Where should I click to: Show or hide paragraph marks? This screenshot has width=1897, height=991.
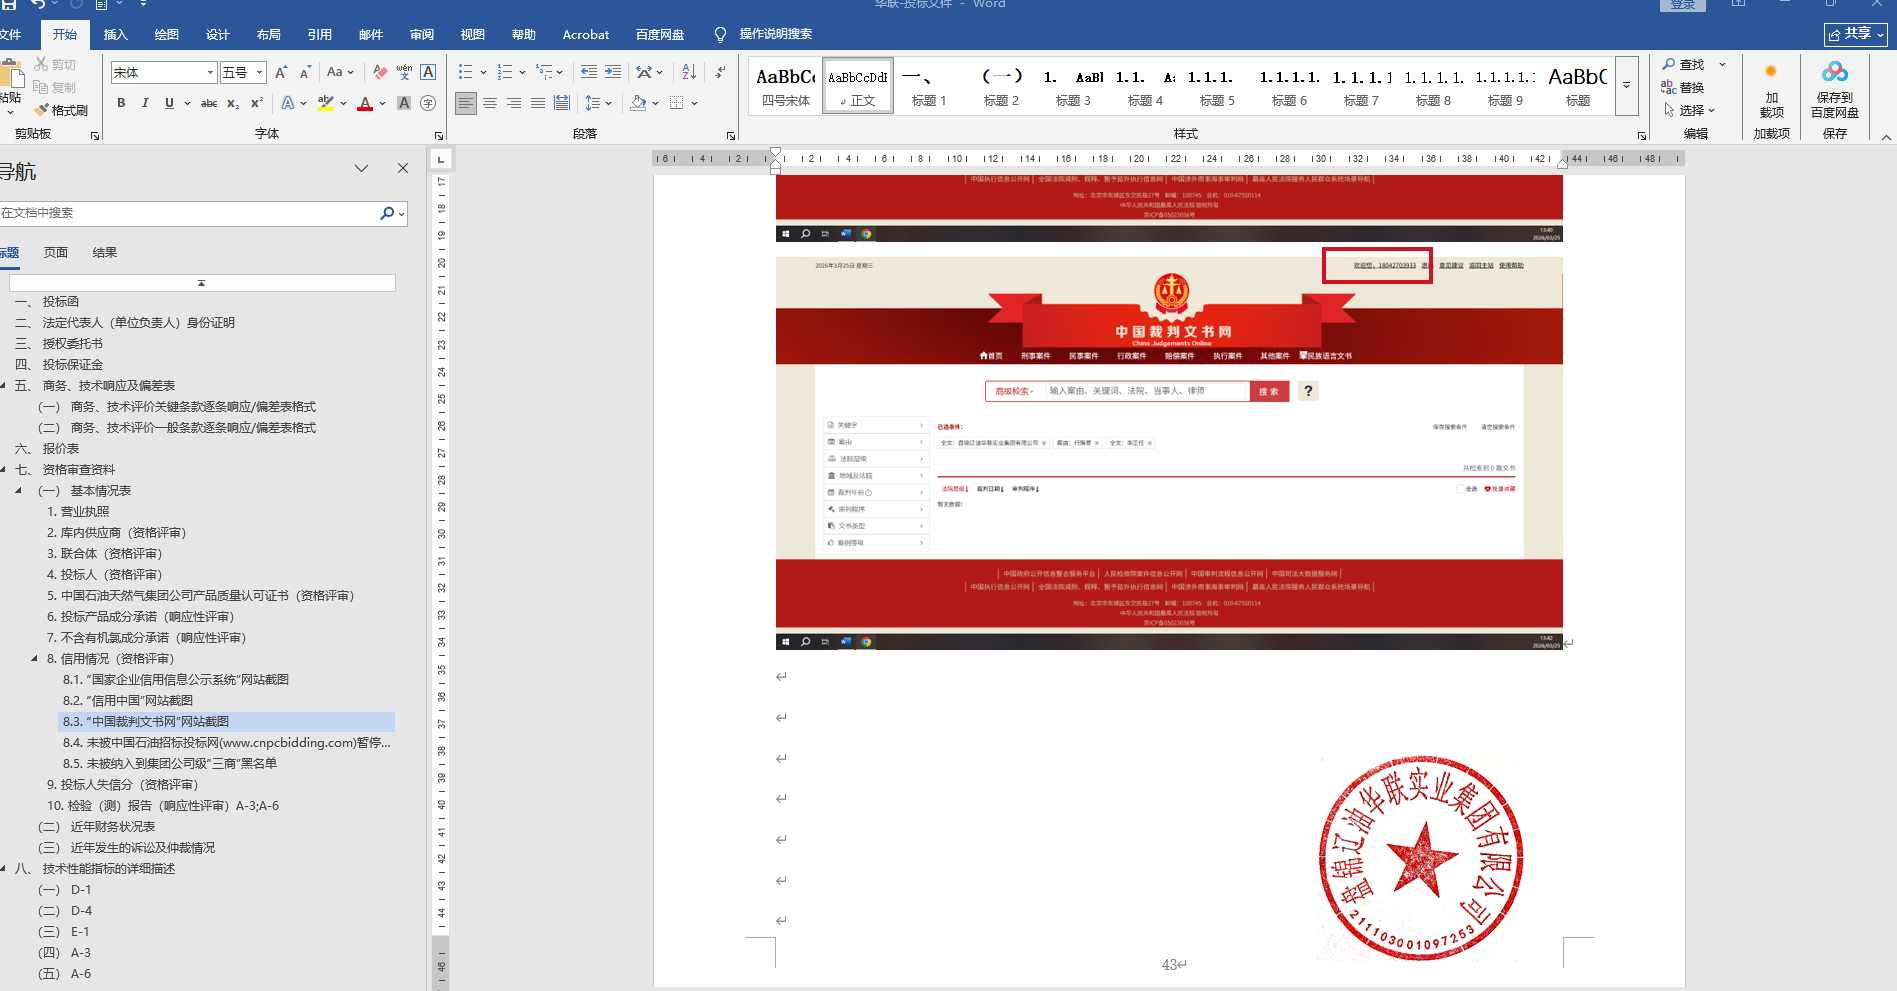click(720, 72)
